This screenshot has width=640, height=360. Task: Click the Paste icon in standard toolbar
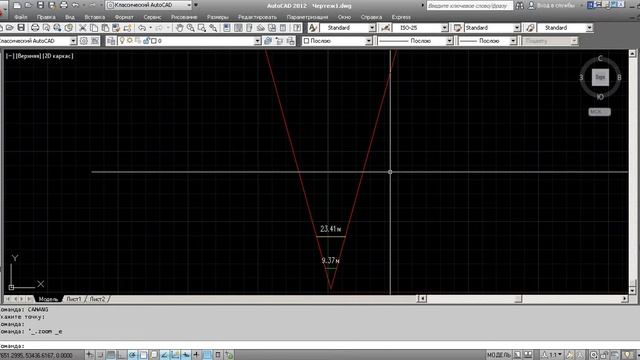pyautogui.click(x=105, y=28)
